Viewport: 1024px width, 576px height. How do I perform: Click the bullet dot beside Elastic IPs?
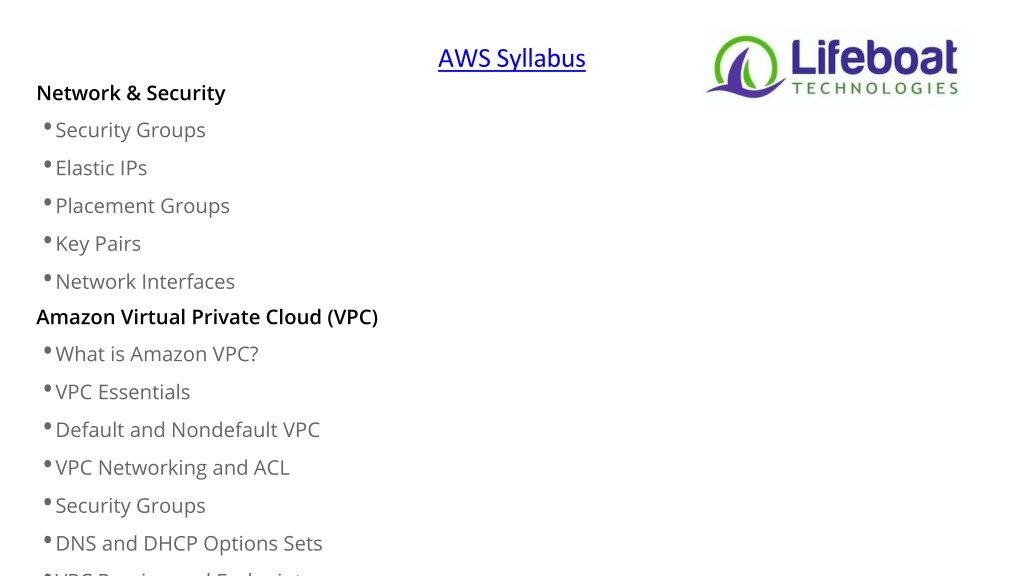(x=48, y=165)
